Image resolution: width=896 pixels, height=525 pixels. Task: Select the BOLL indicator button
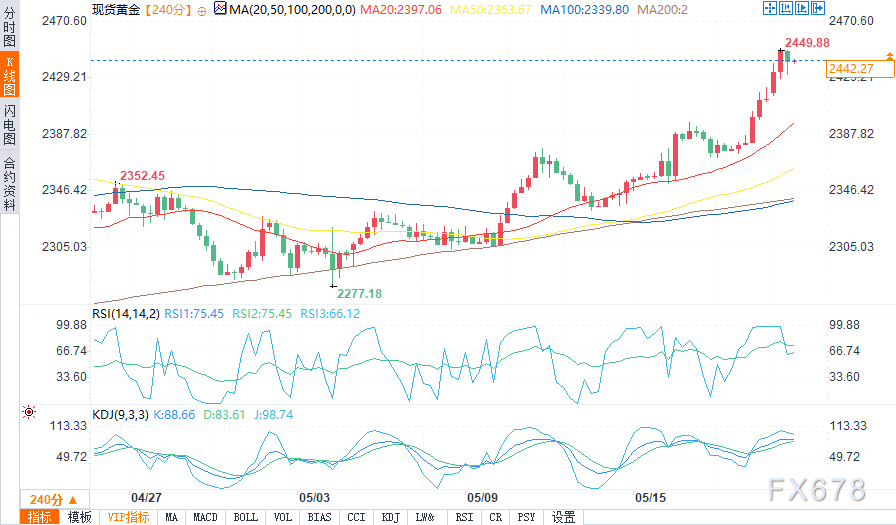click(x=245, y=517)
